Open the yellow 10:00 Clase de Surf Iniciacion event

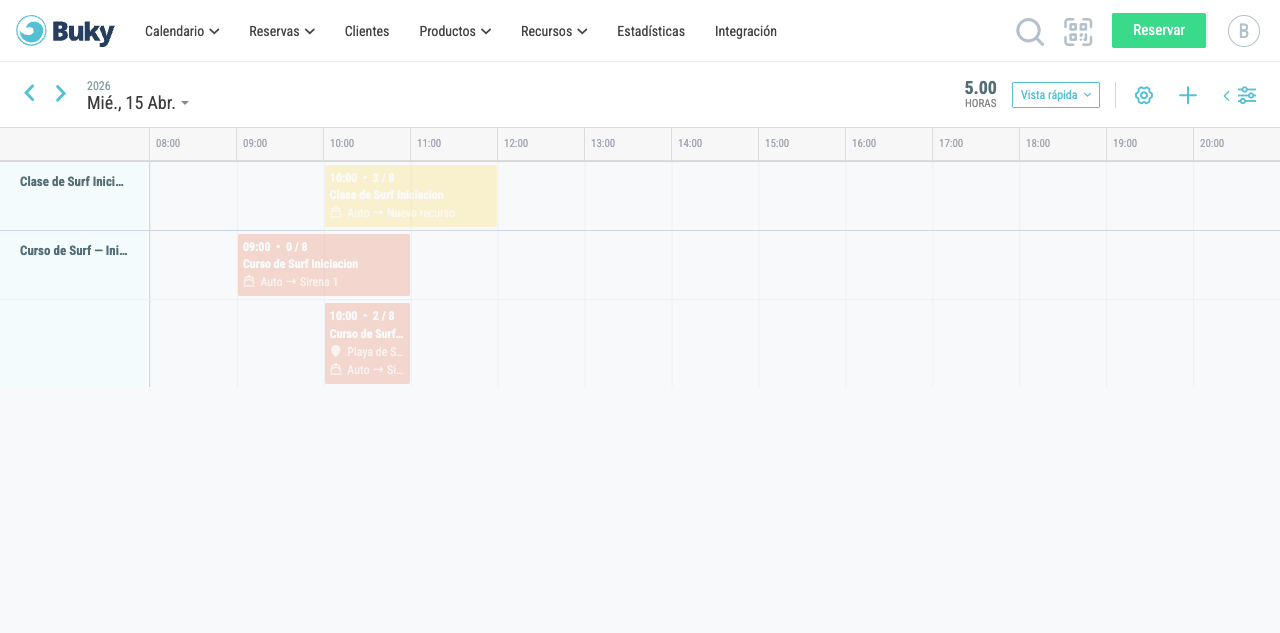click(x=411, y=196)
